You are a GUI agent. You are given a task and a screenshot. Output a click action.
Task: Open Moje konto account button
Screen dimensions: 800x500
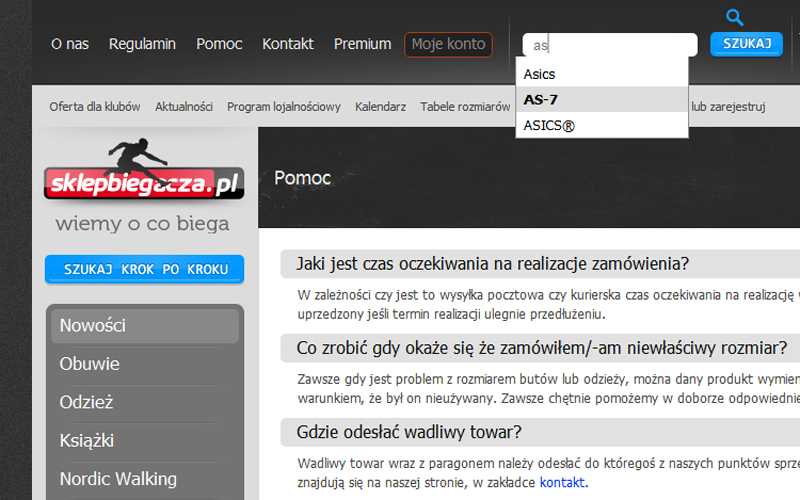pos(448,44)
